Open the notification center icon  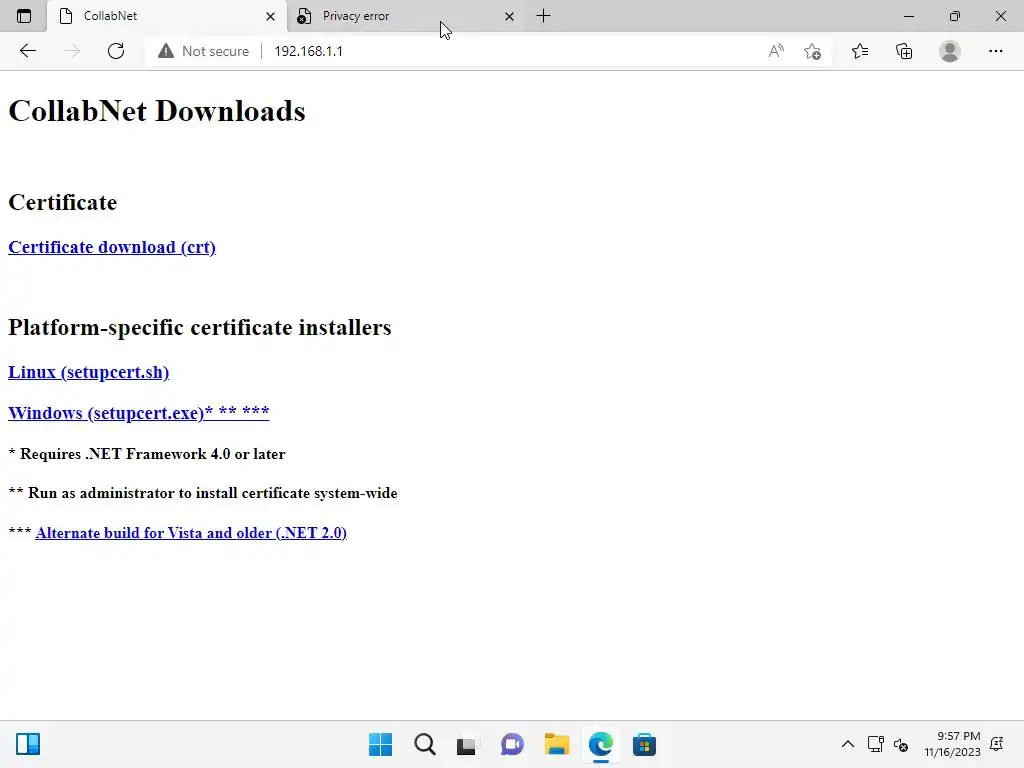click(997, 744)
